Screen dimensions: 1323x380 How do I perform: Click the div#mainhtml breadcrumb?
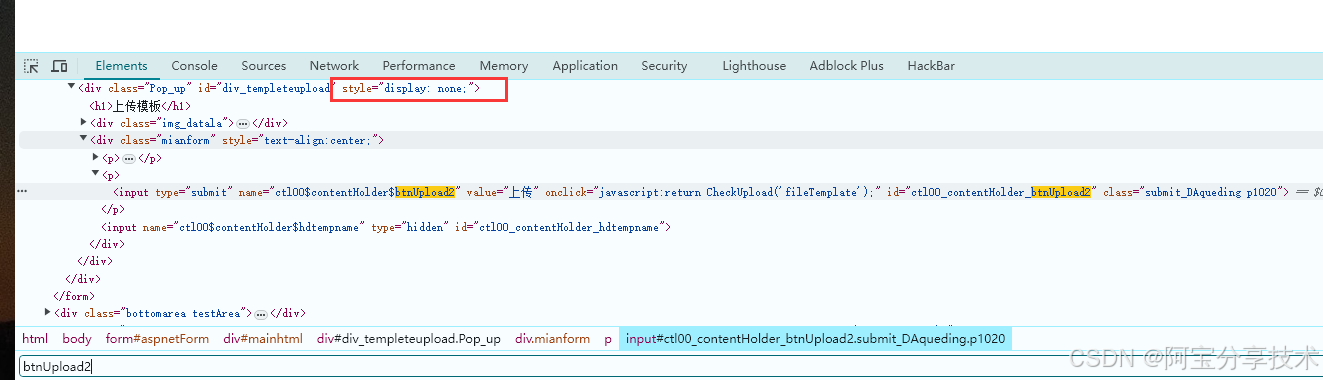coord(263,339)
